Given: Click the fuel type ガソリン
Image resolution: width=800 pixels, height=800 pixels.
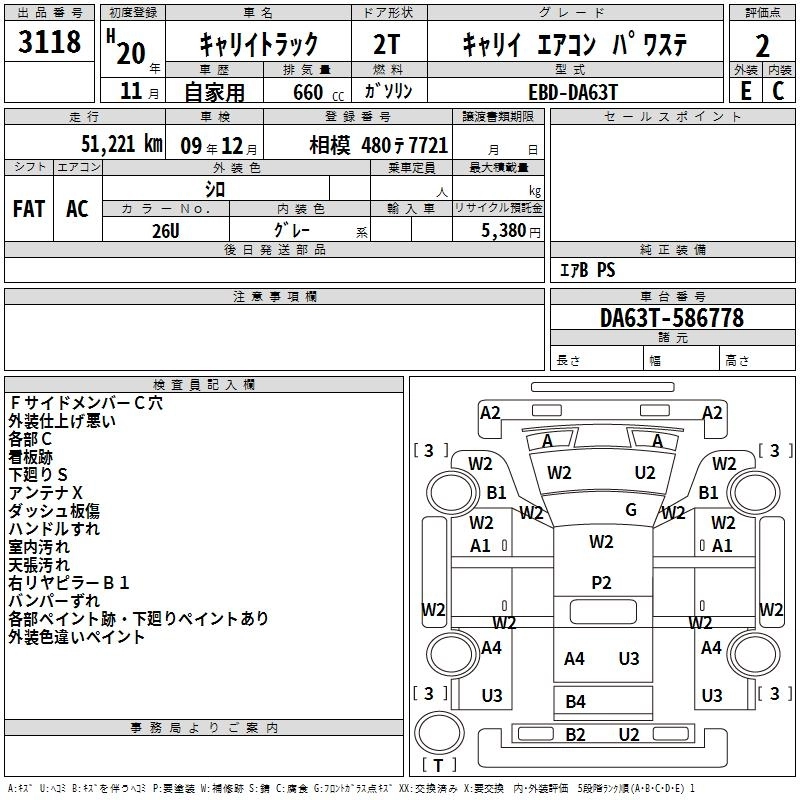Looking at the screenshot, I should point(388,91).
